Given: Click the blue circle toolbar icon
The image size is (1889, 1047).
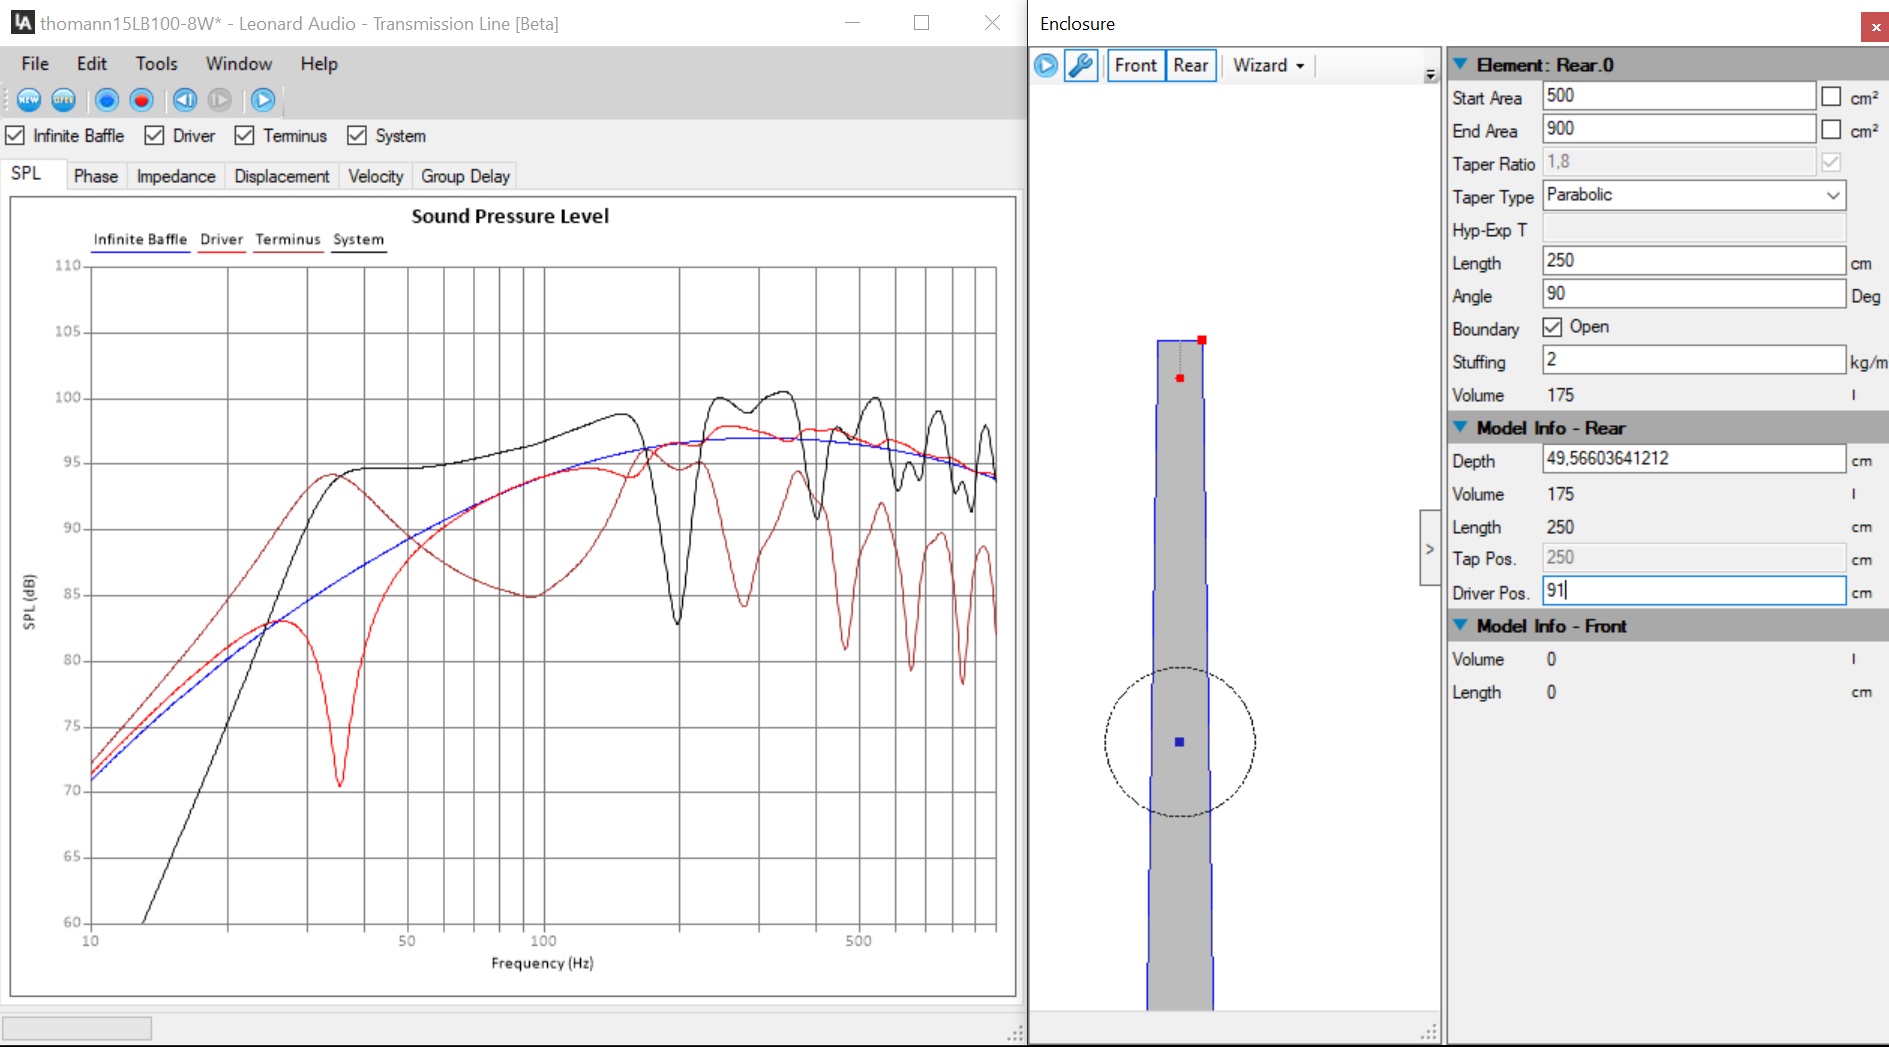Looking at the screenshot, I should point(107,100).
